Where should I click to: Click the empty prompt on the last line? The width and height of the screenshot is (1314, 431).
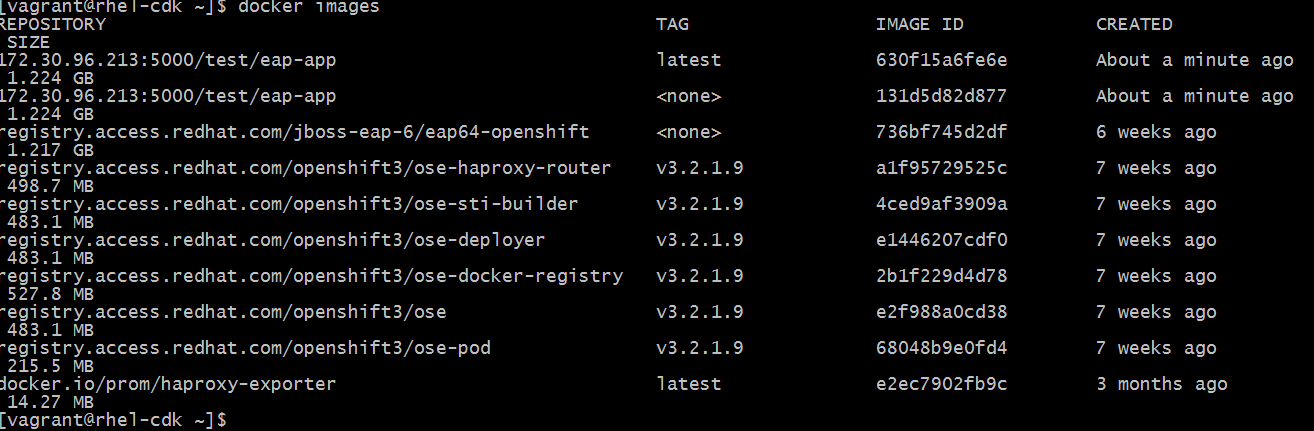(x=238, y=420)
